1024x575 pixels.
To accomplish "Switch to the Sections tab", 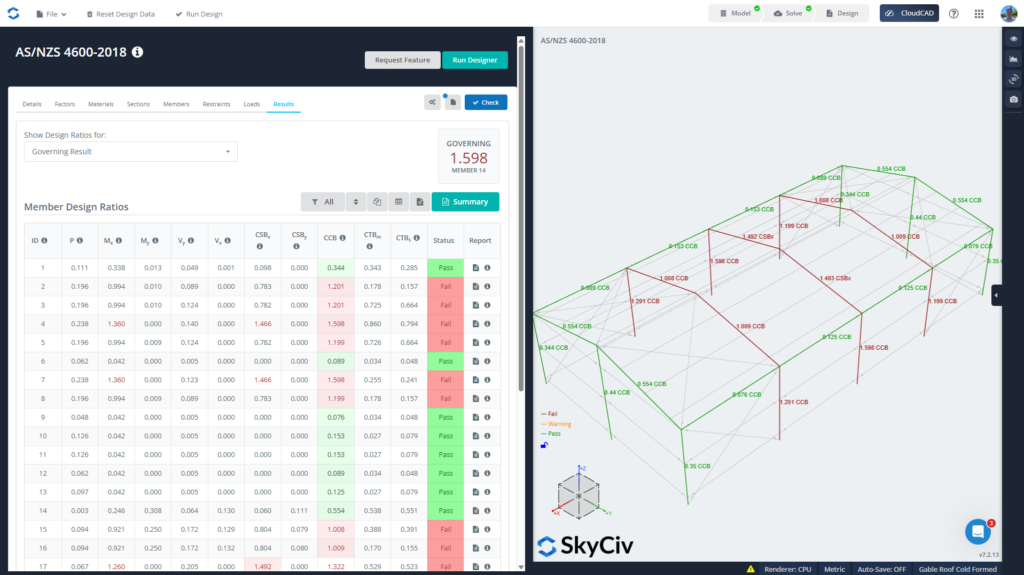I will point(138,104).
